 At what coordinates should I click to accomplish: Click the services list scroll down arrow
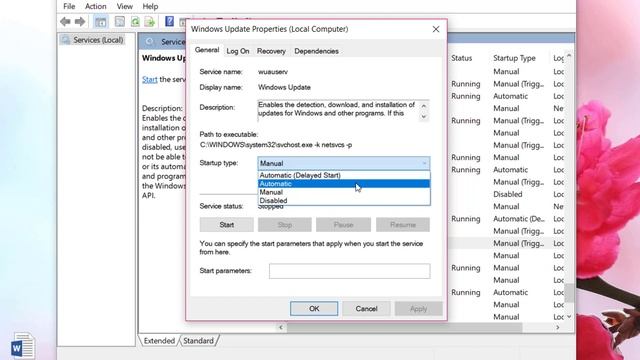(569, 317)
